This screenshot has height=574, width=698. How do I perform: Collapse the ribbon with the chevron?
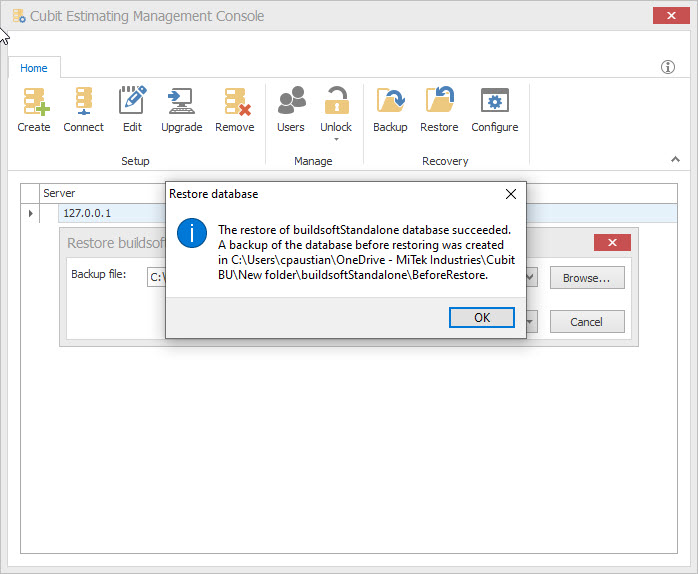675,159
